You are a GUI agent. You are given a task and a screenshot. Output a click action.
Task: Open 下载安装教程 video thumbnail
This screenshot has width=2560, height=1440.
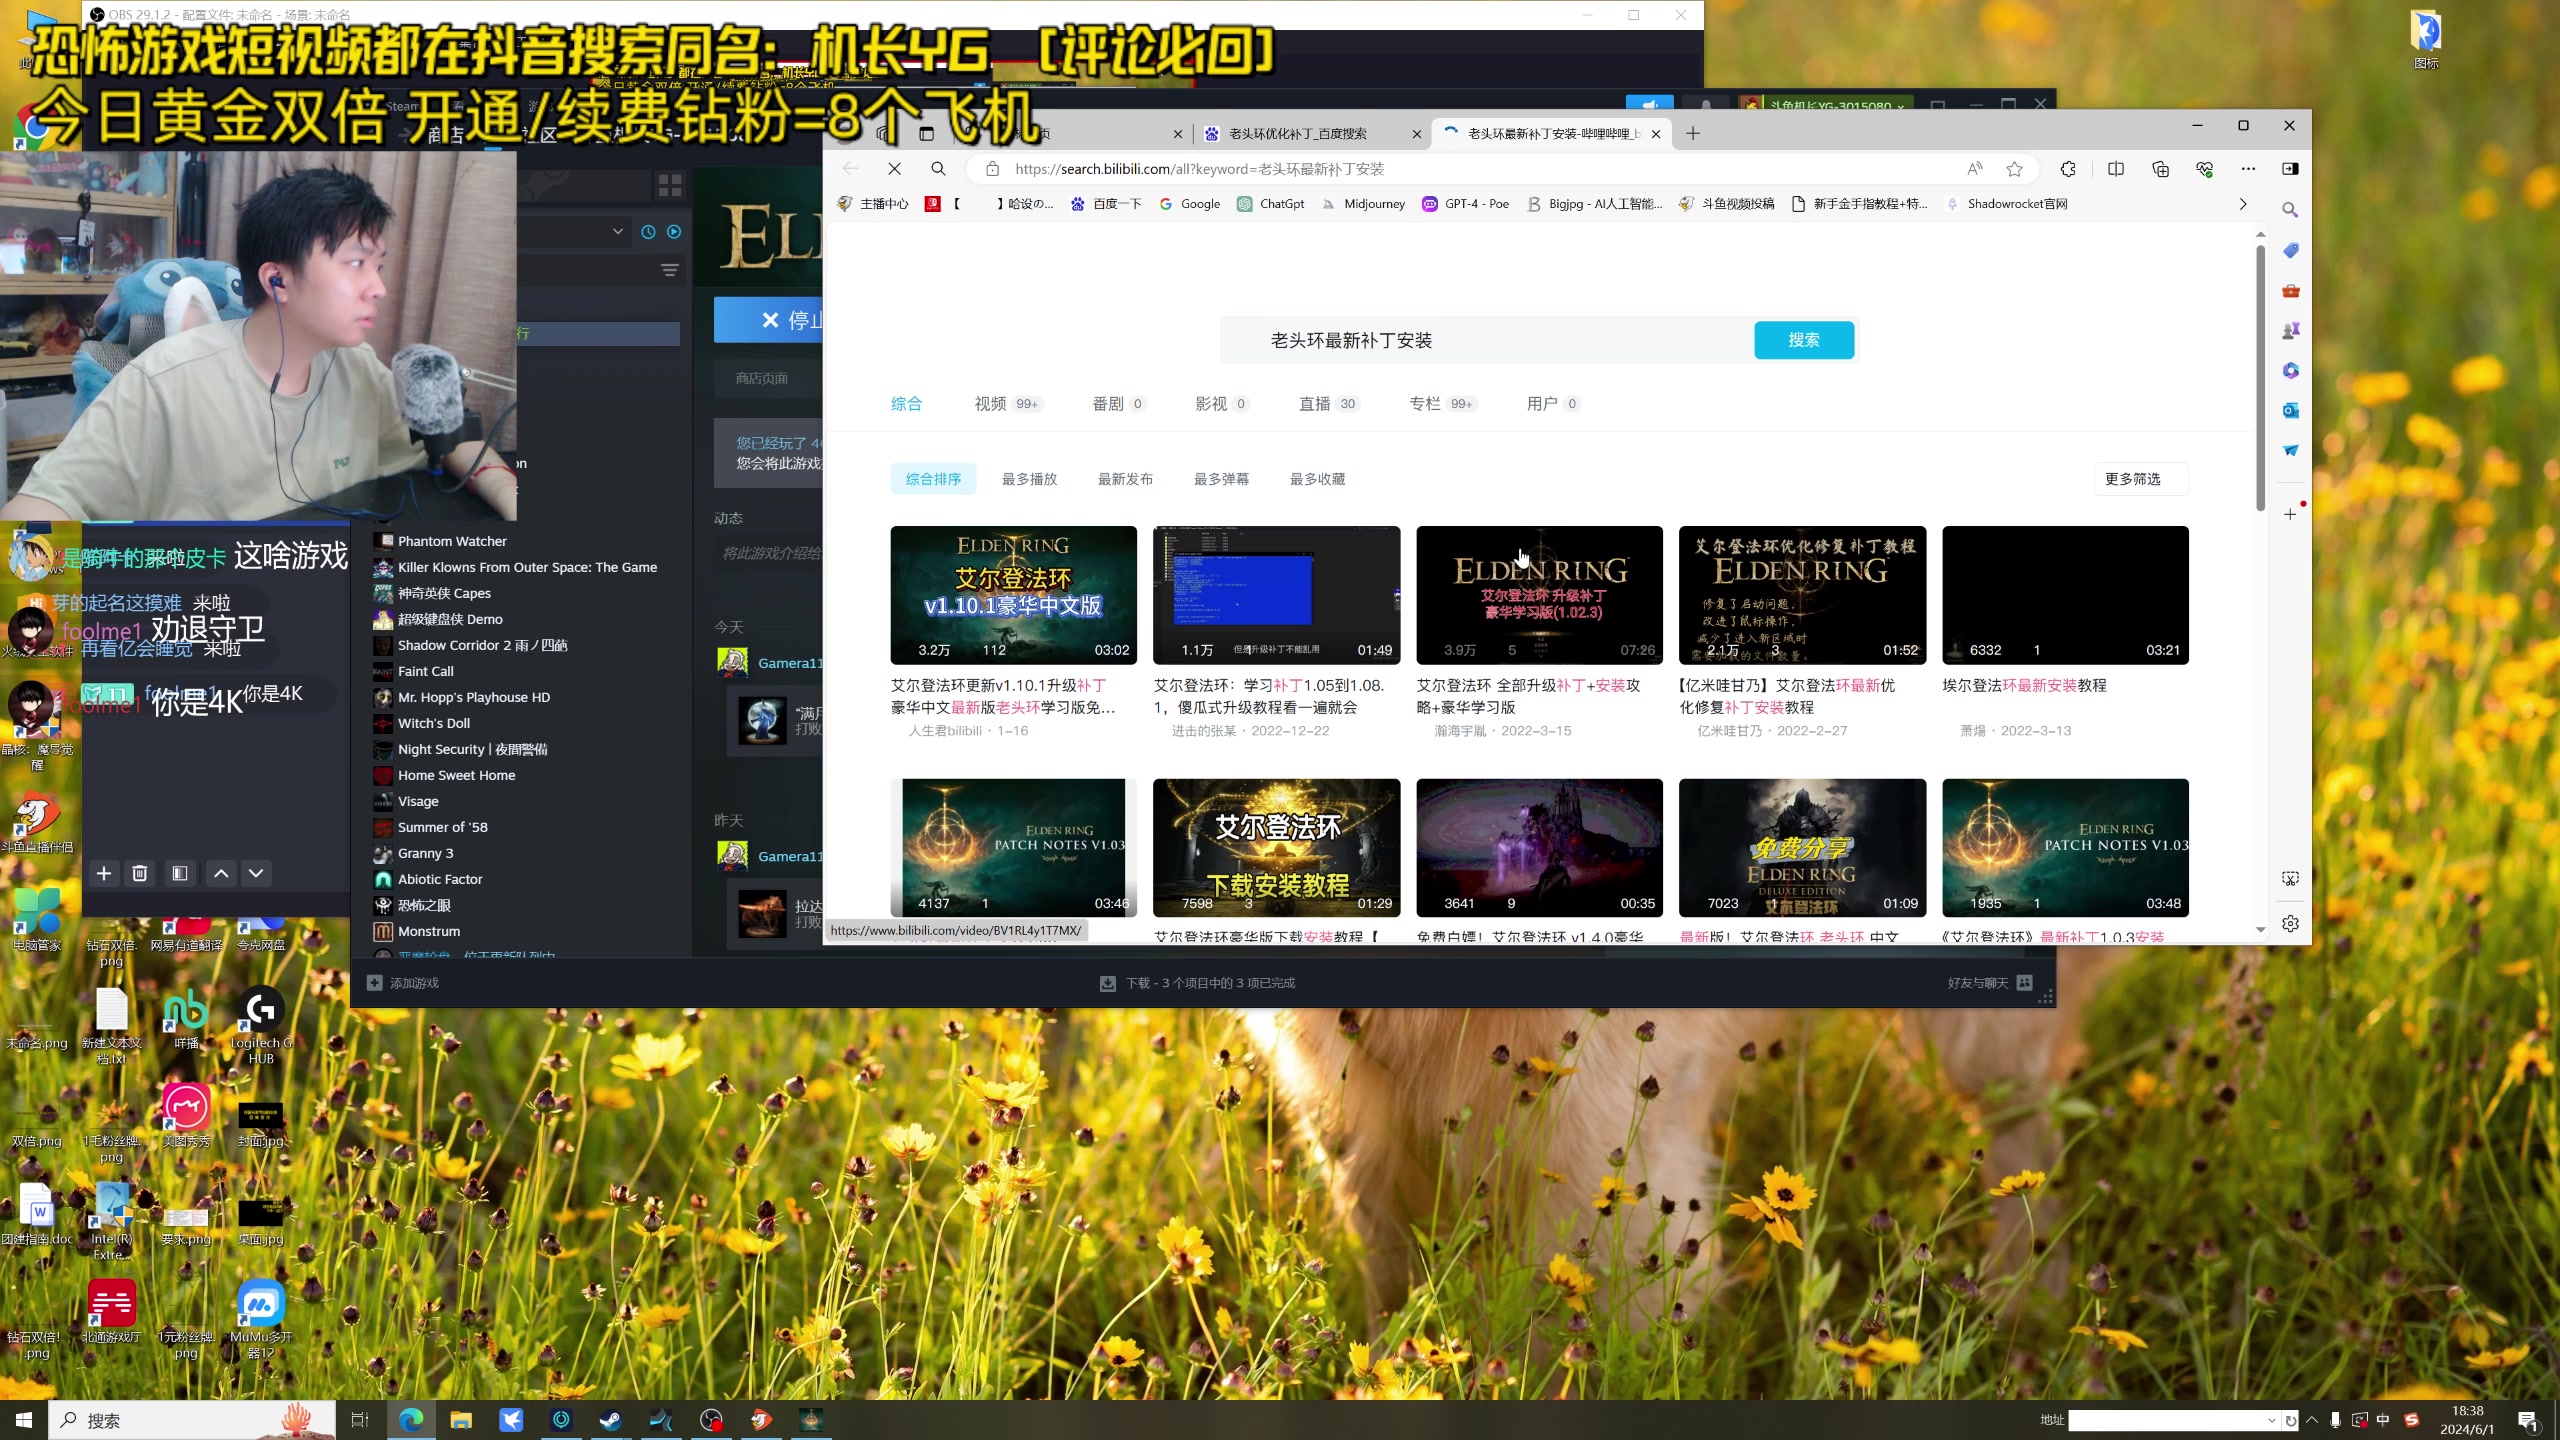coord(1276,848)
